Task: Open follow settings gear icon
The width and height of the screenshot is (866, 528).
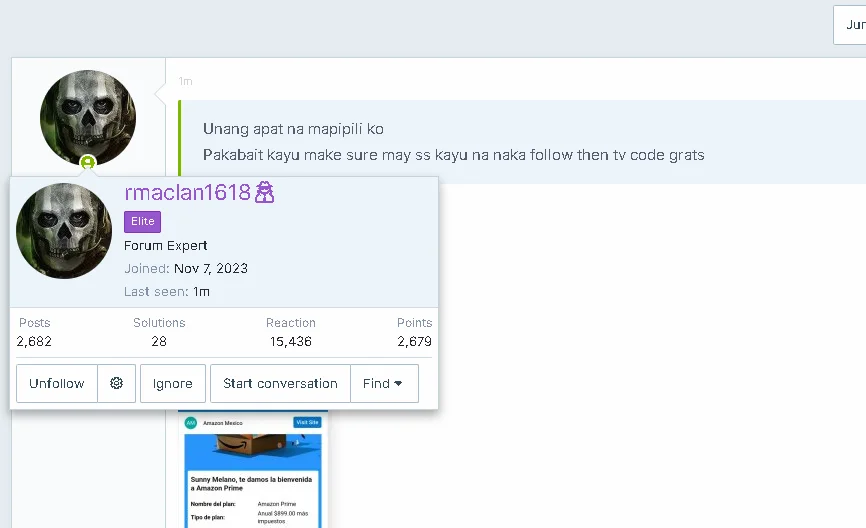Action: pyautogui.click(x=117, y=383)
